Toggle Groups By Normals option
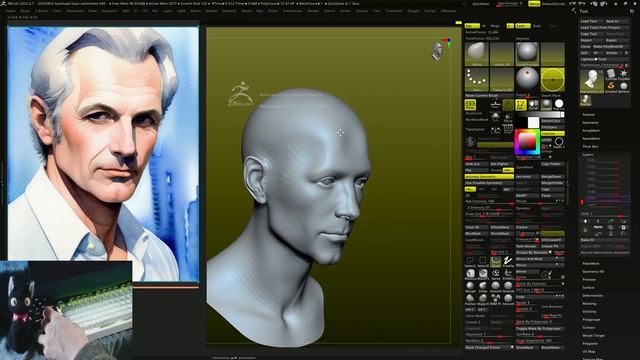Image resolution: width=640 pixels, height=360 pixels. pos(534,253)
